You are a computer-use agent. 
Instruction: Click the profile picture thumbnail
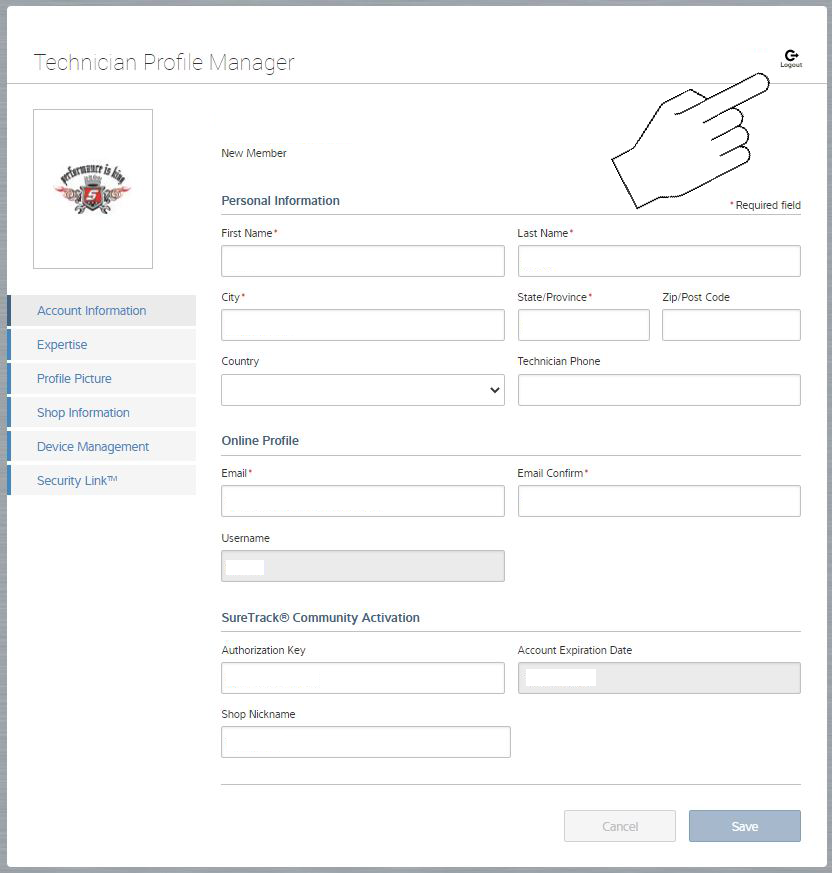tap(92, 189)
